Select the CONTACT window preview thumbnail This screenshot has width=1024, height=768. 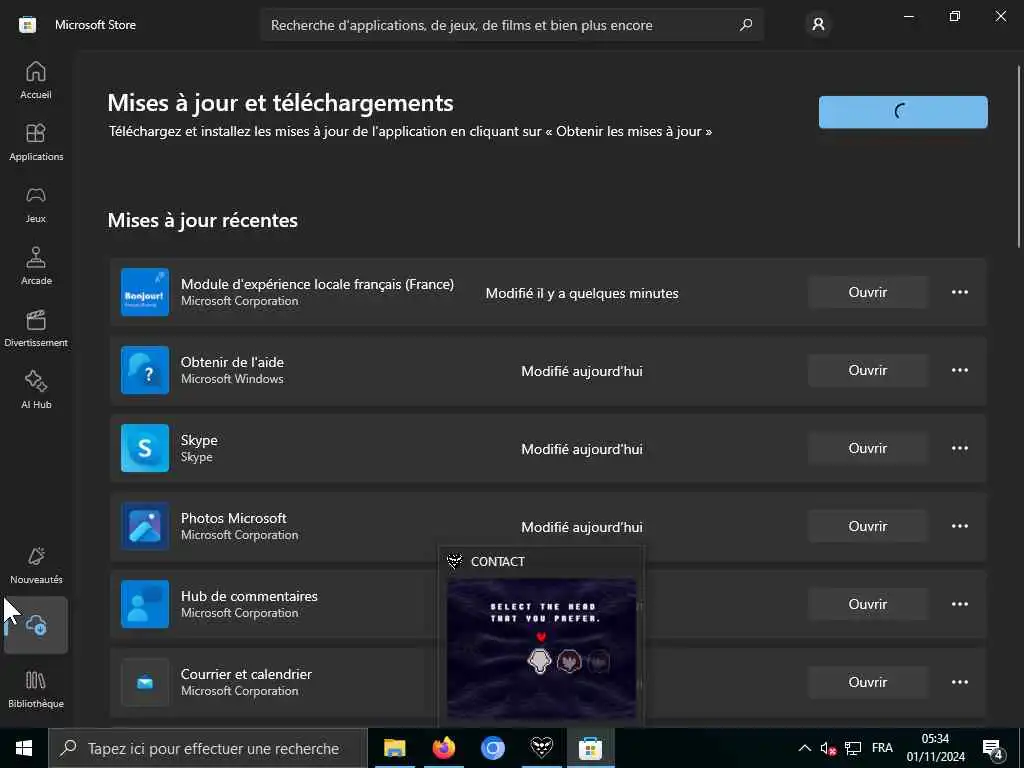[541, 648]
